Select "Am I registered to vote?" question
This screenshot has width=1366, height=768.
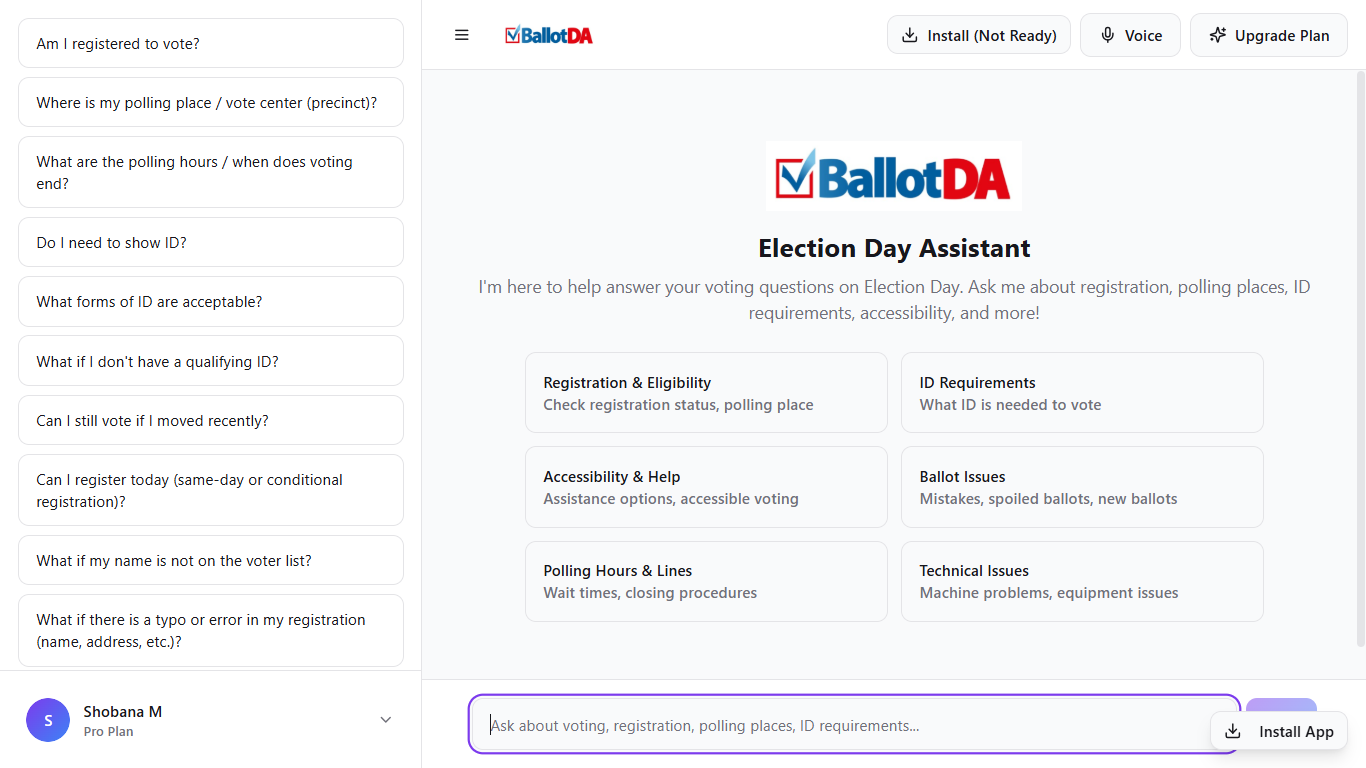click(x=211, y=44)
